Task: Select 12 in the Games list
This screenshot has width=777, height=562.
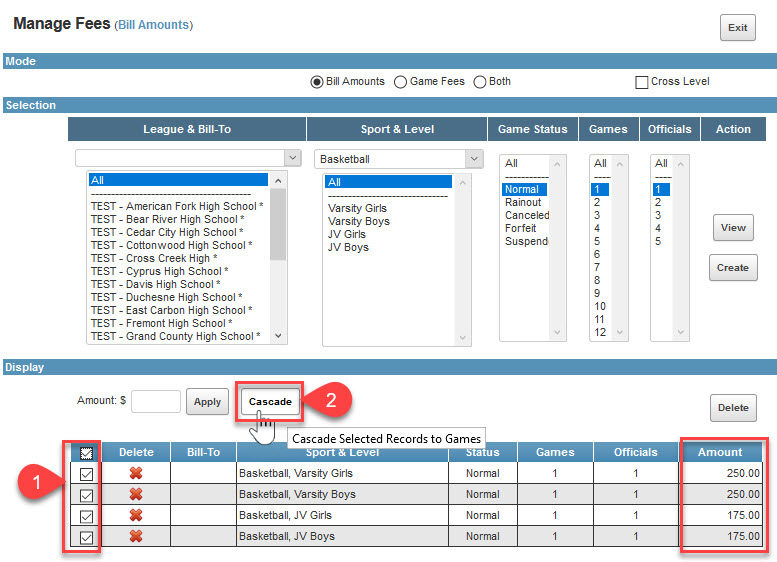Action: (600, 332)
